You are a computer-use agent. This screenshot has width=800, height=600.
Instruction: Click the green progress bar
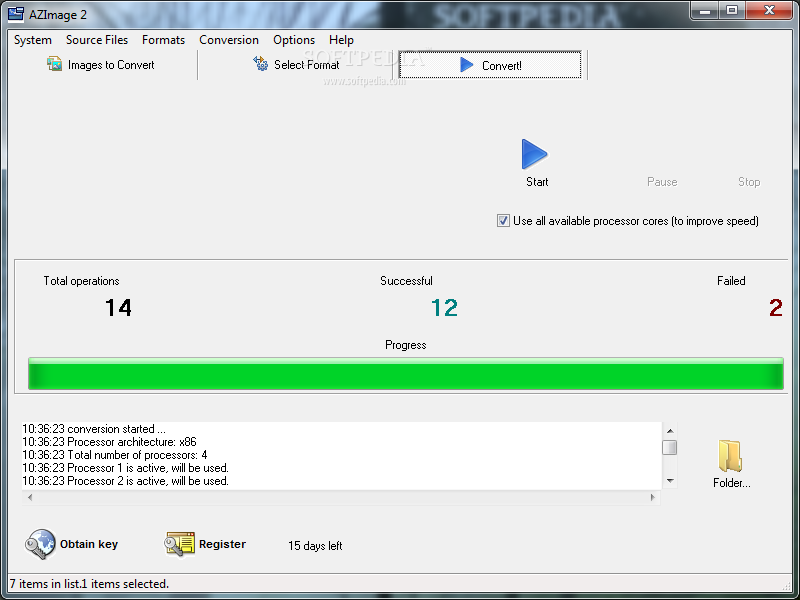tap(406, 374)
